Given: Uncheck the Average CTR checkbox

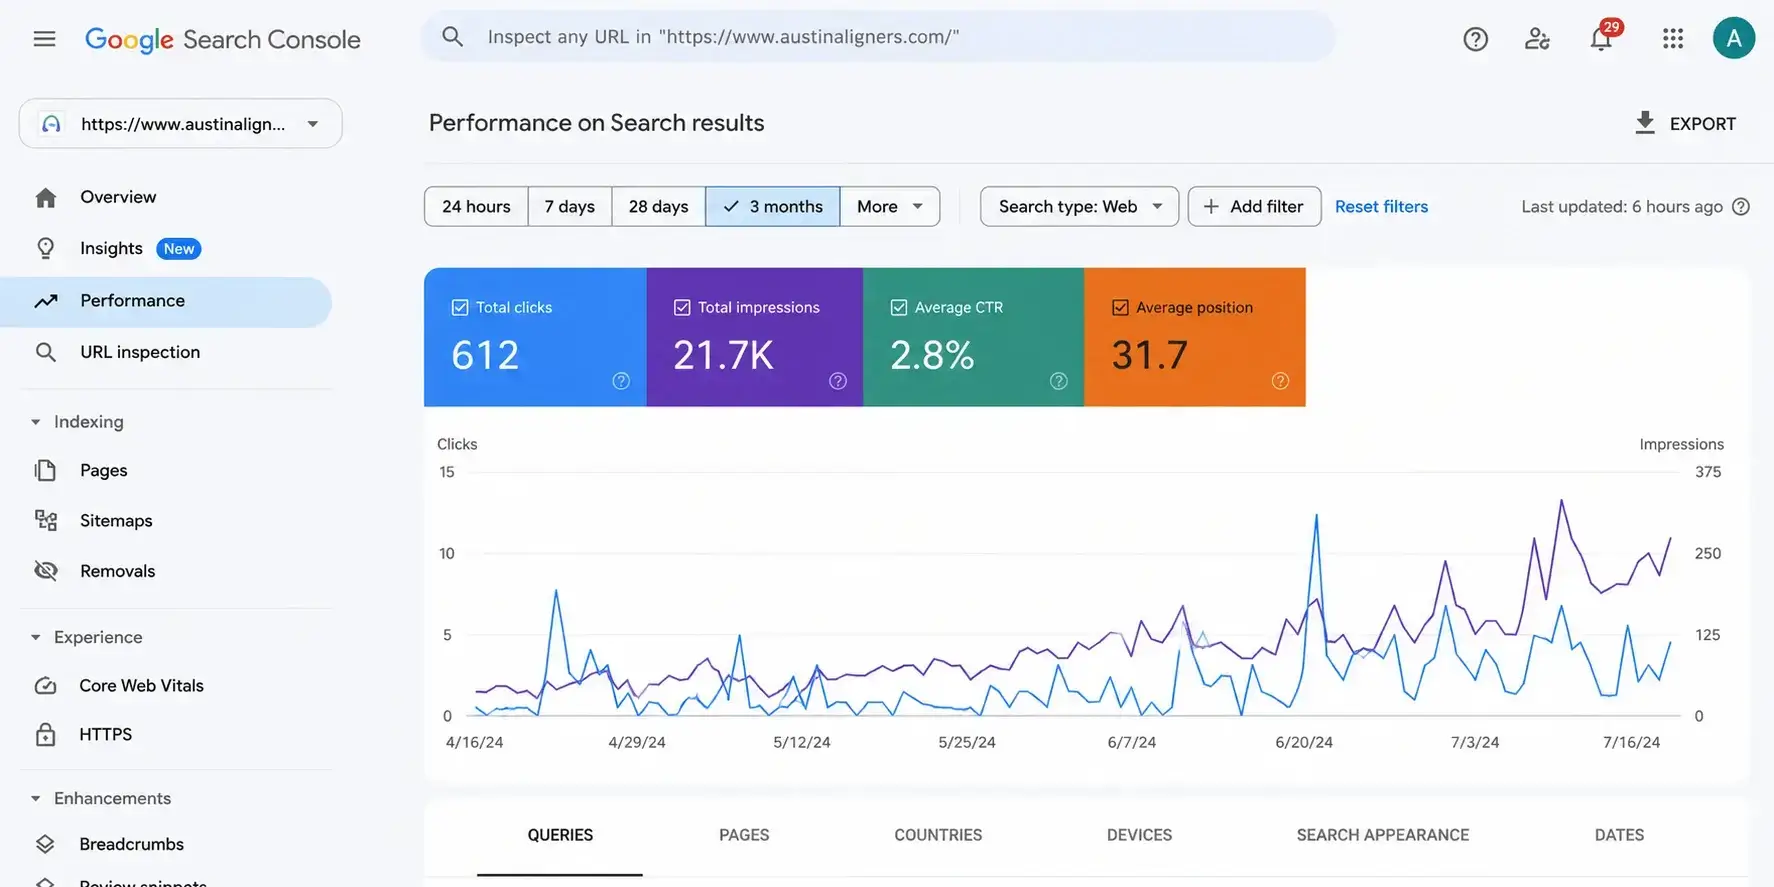Looking at the screenshot, I should pos(899,308).
